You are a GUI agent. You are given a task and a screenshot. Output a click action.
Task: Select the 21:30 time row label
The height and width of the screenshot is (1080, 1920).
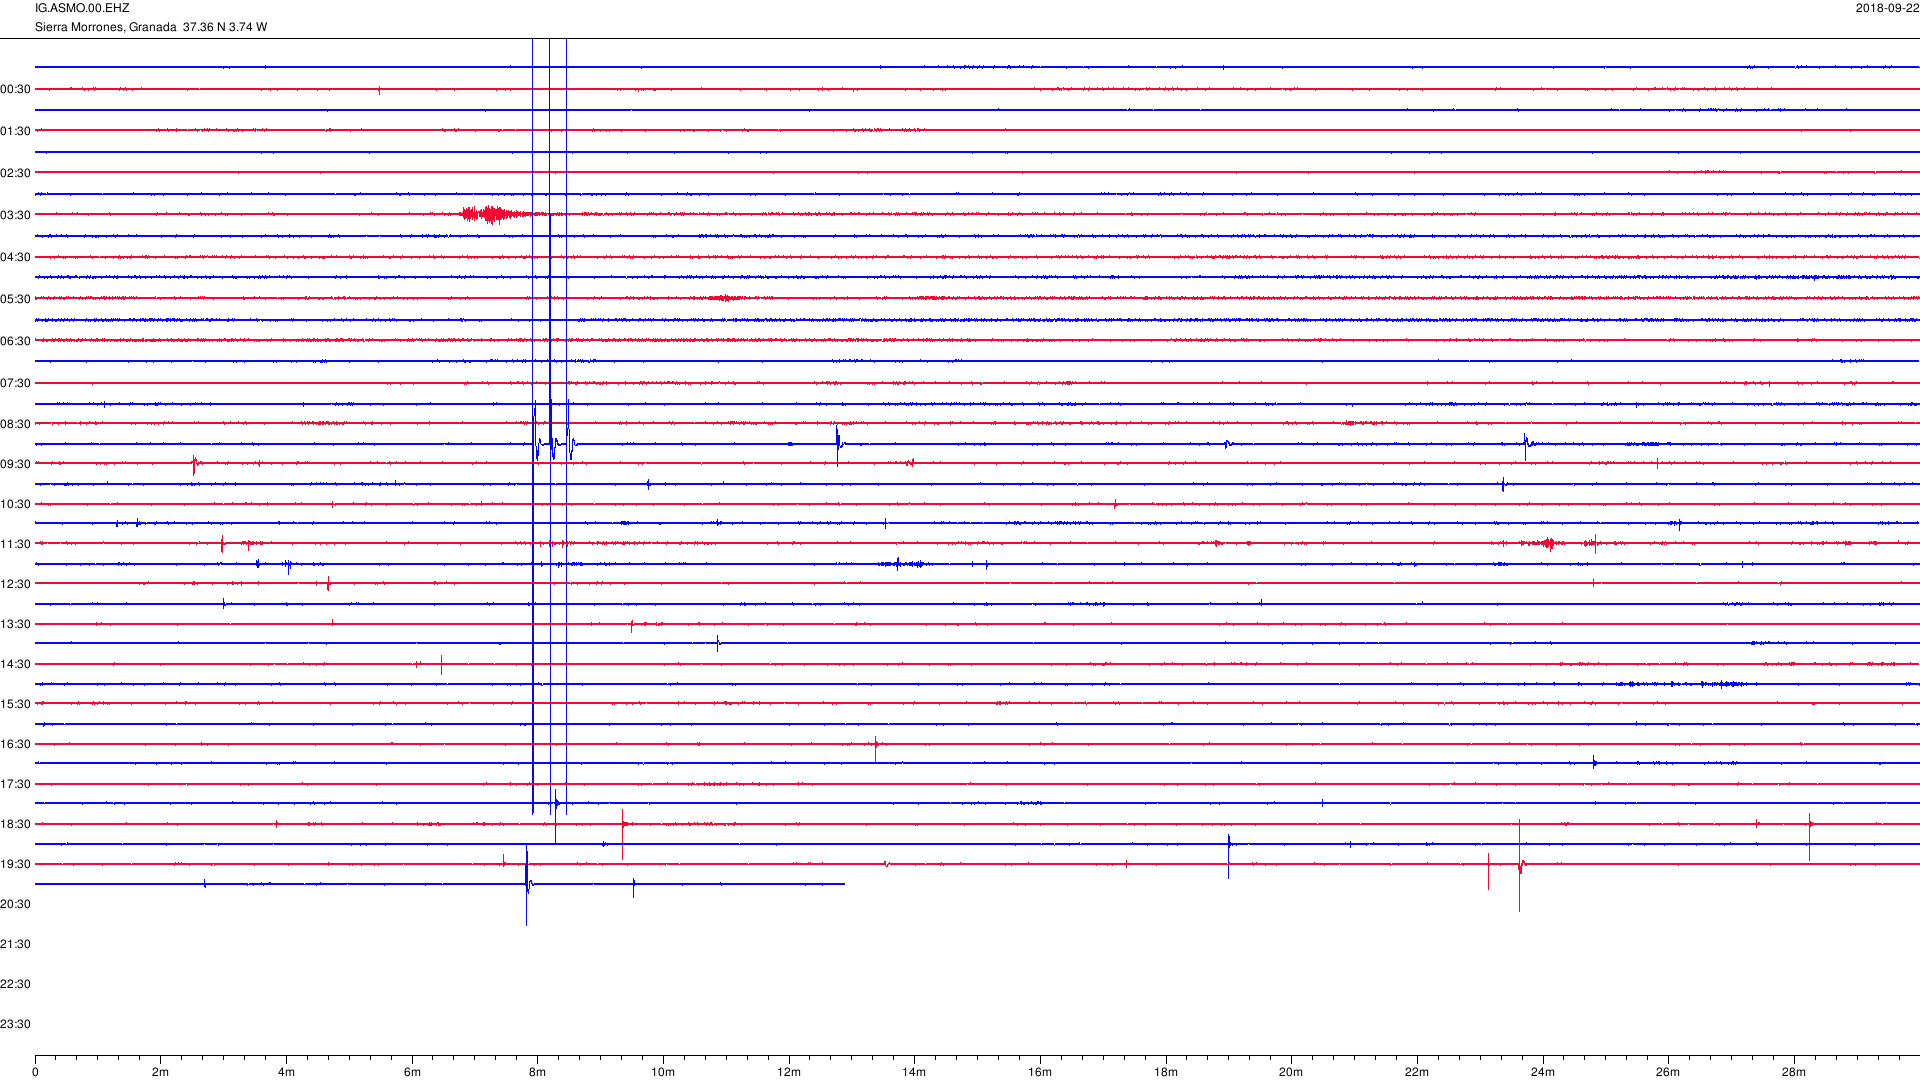(x=16, y=944)
